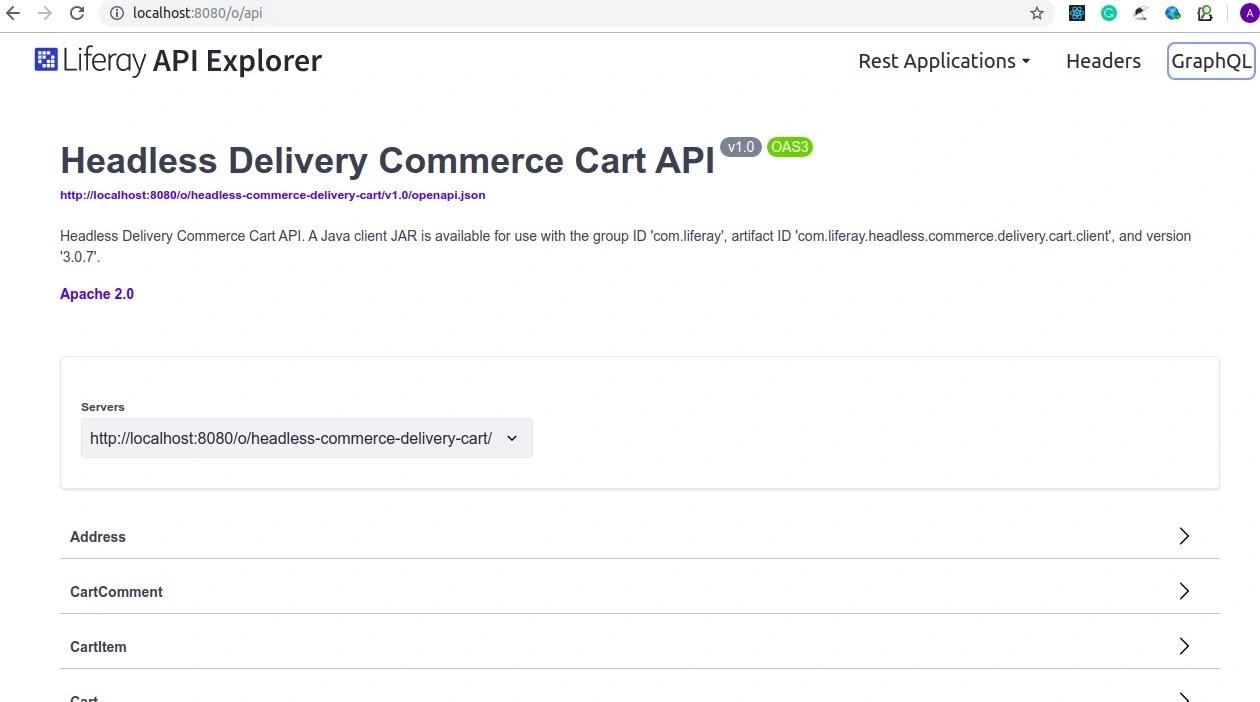Click the Address section title

pyautogui.click(x=98, y=537)
